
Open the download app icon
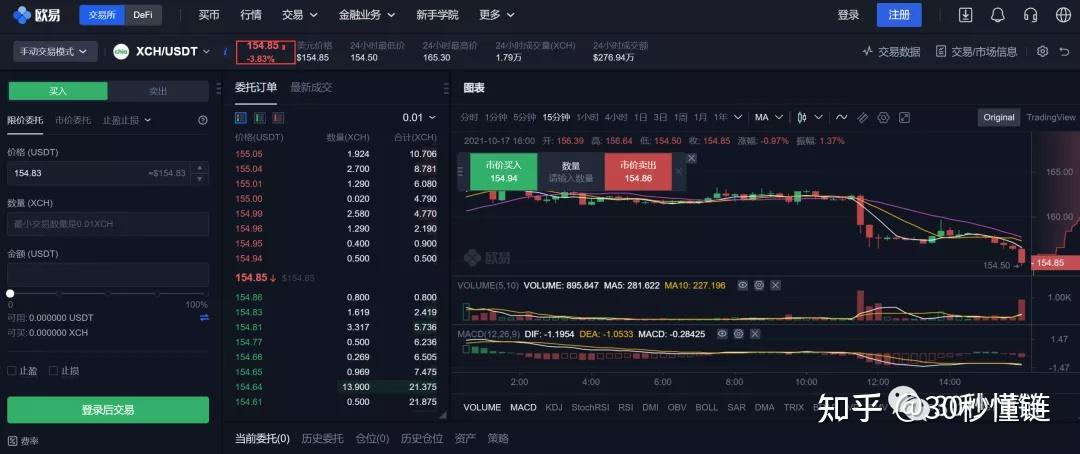point(965,14)
